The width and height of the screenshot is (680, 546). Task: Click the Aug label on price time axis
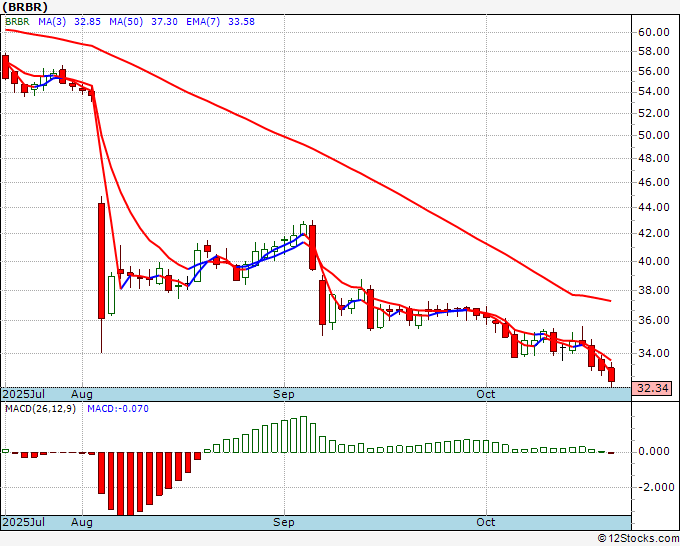coord(82,394)
